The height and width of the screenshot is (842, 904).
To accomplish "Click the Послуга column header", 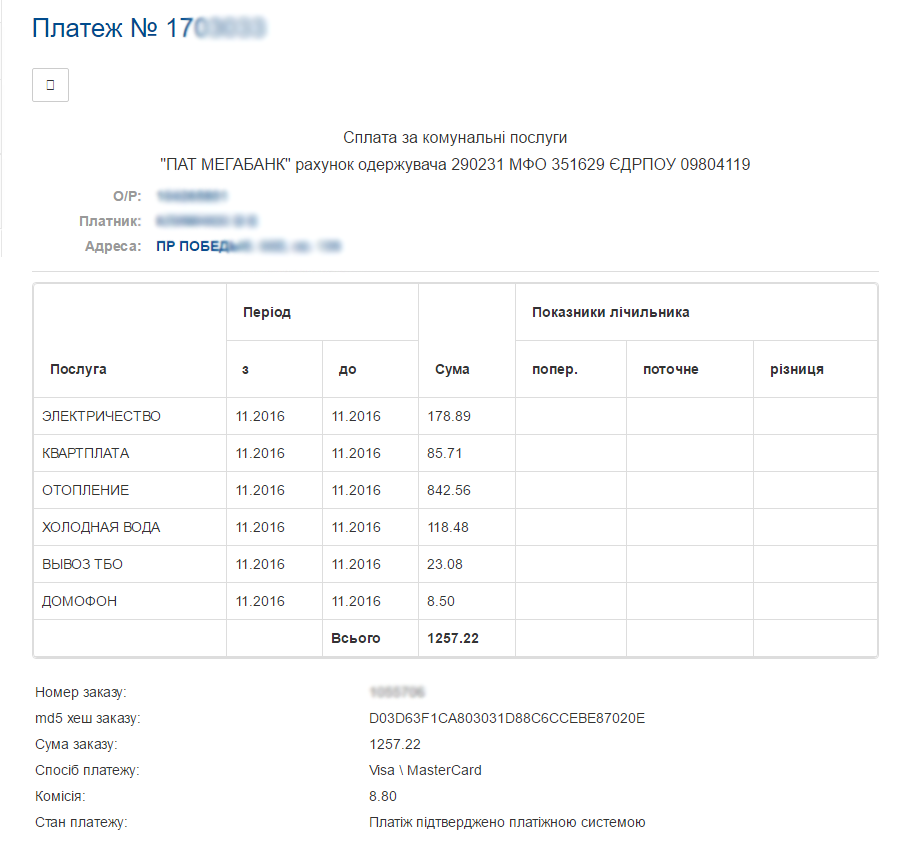I will [78, 369].
